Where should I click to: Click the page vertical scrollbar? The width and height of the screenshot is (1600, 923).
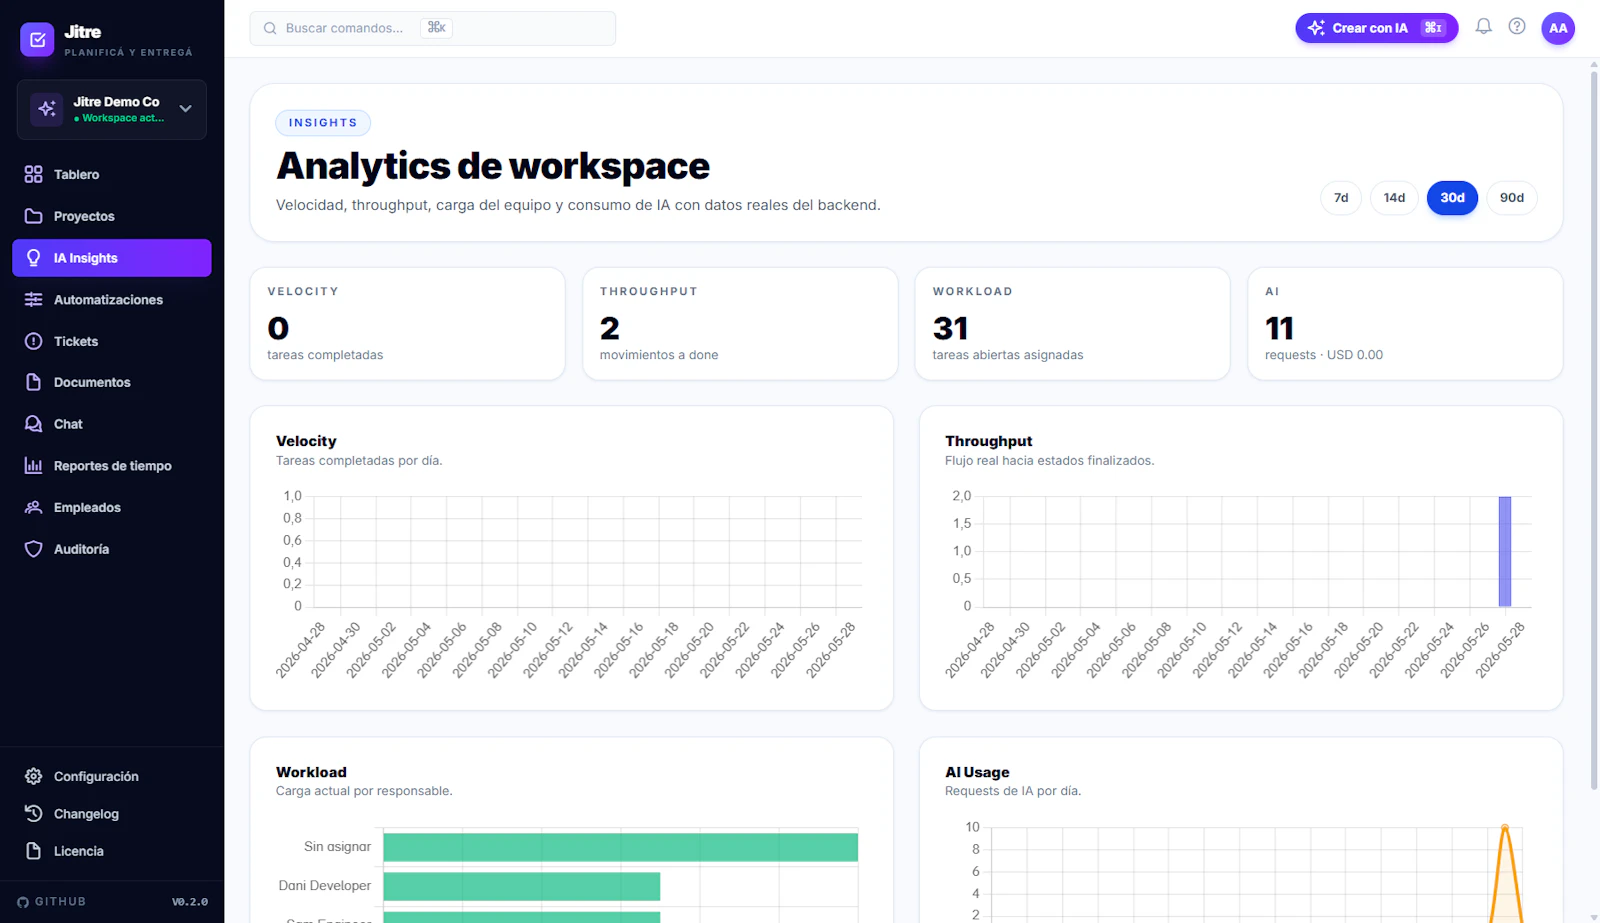click(1594, 430)
